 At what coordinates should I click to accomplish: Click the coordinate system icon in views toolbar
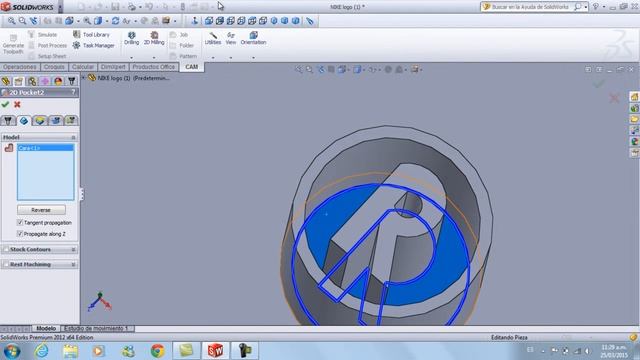pos(195,21)
